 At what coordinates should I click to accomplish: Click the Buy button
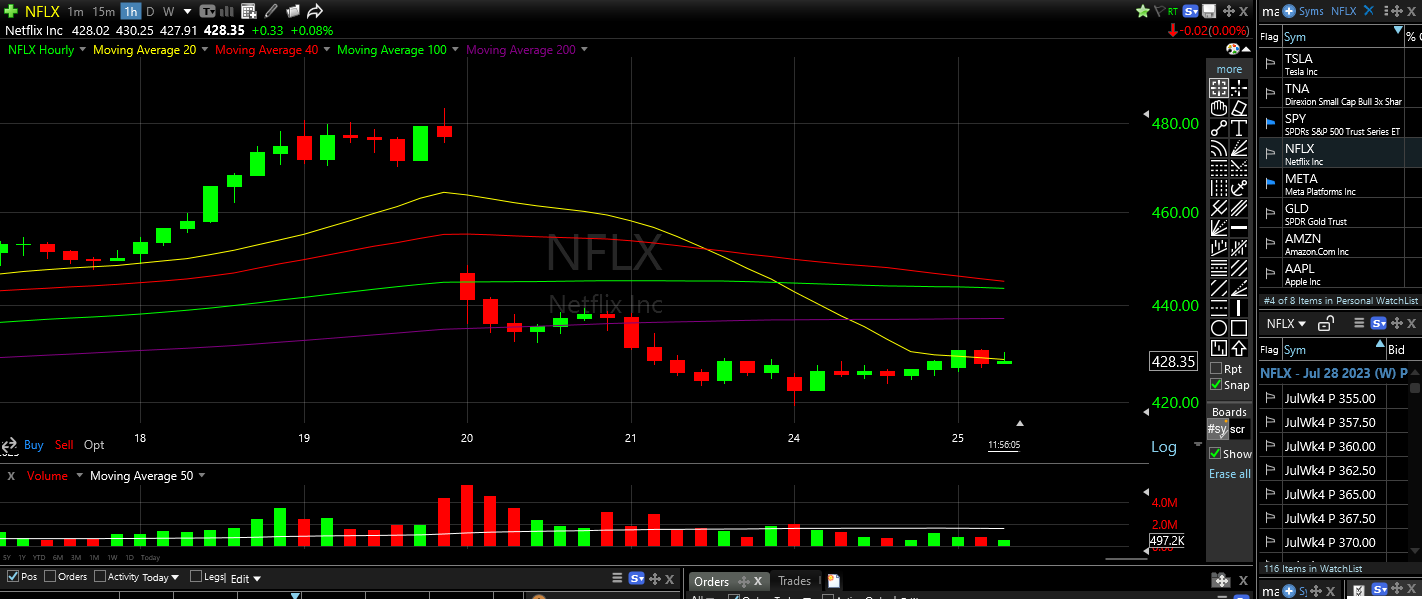click(x=33, y=445)
